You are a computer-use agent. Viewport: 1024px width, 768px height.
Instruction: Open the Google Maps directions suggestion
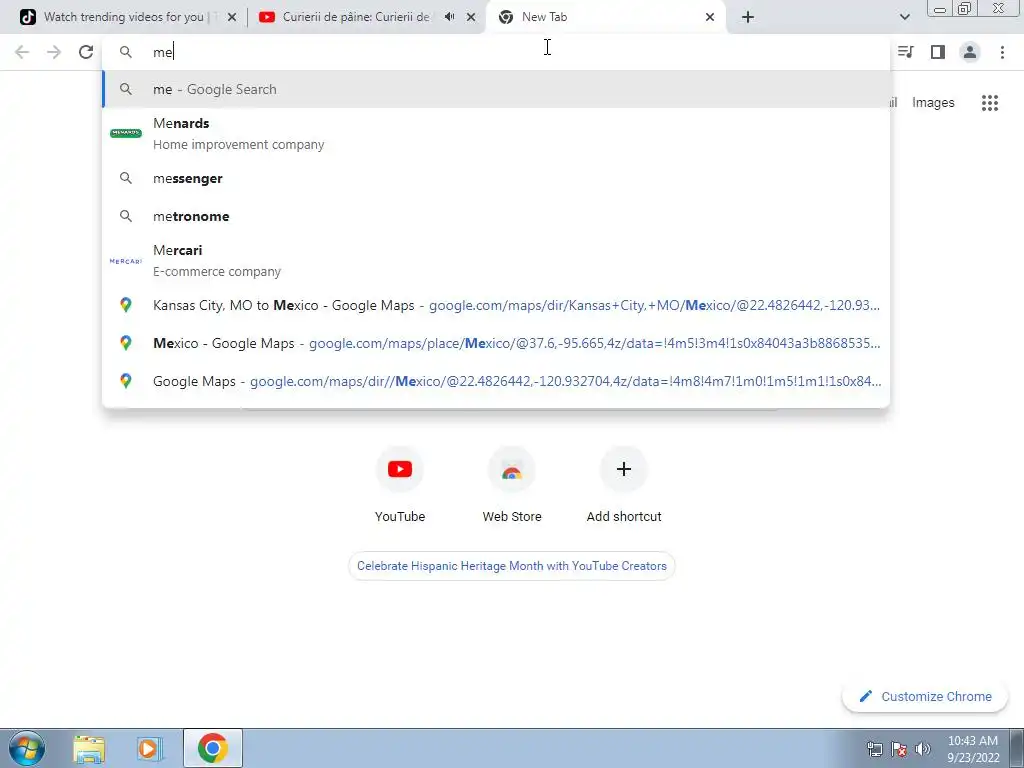(x=496, y=381)
